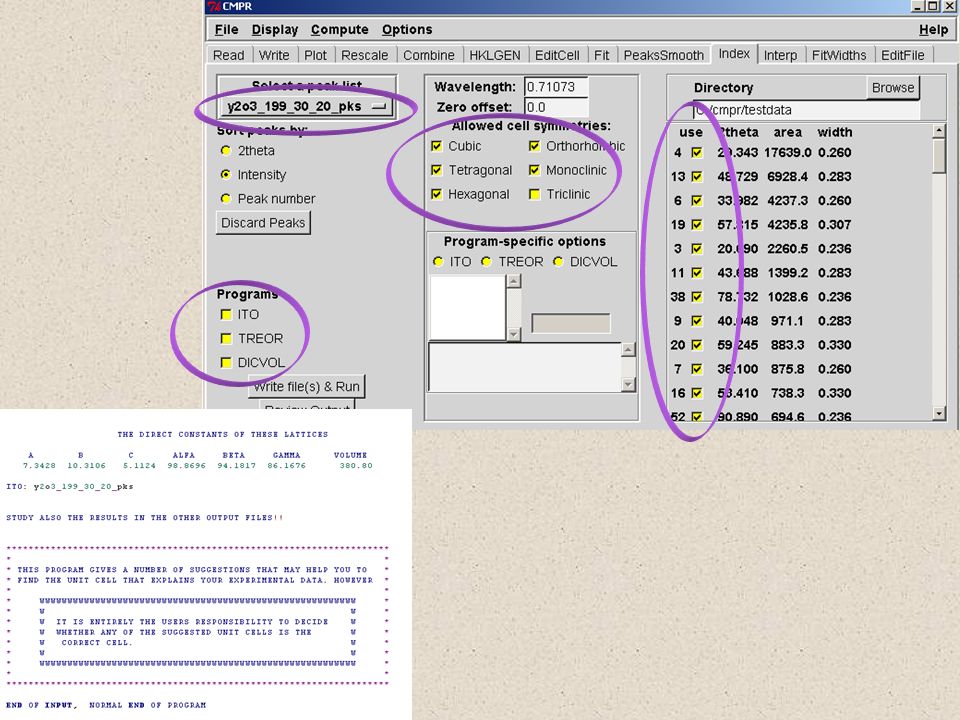Toggle use checkbox for peak 6
Screen dimensions: 960x720
697,200
